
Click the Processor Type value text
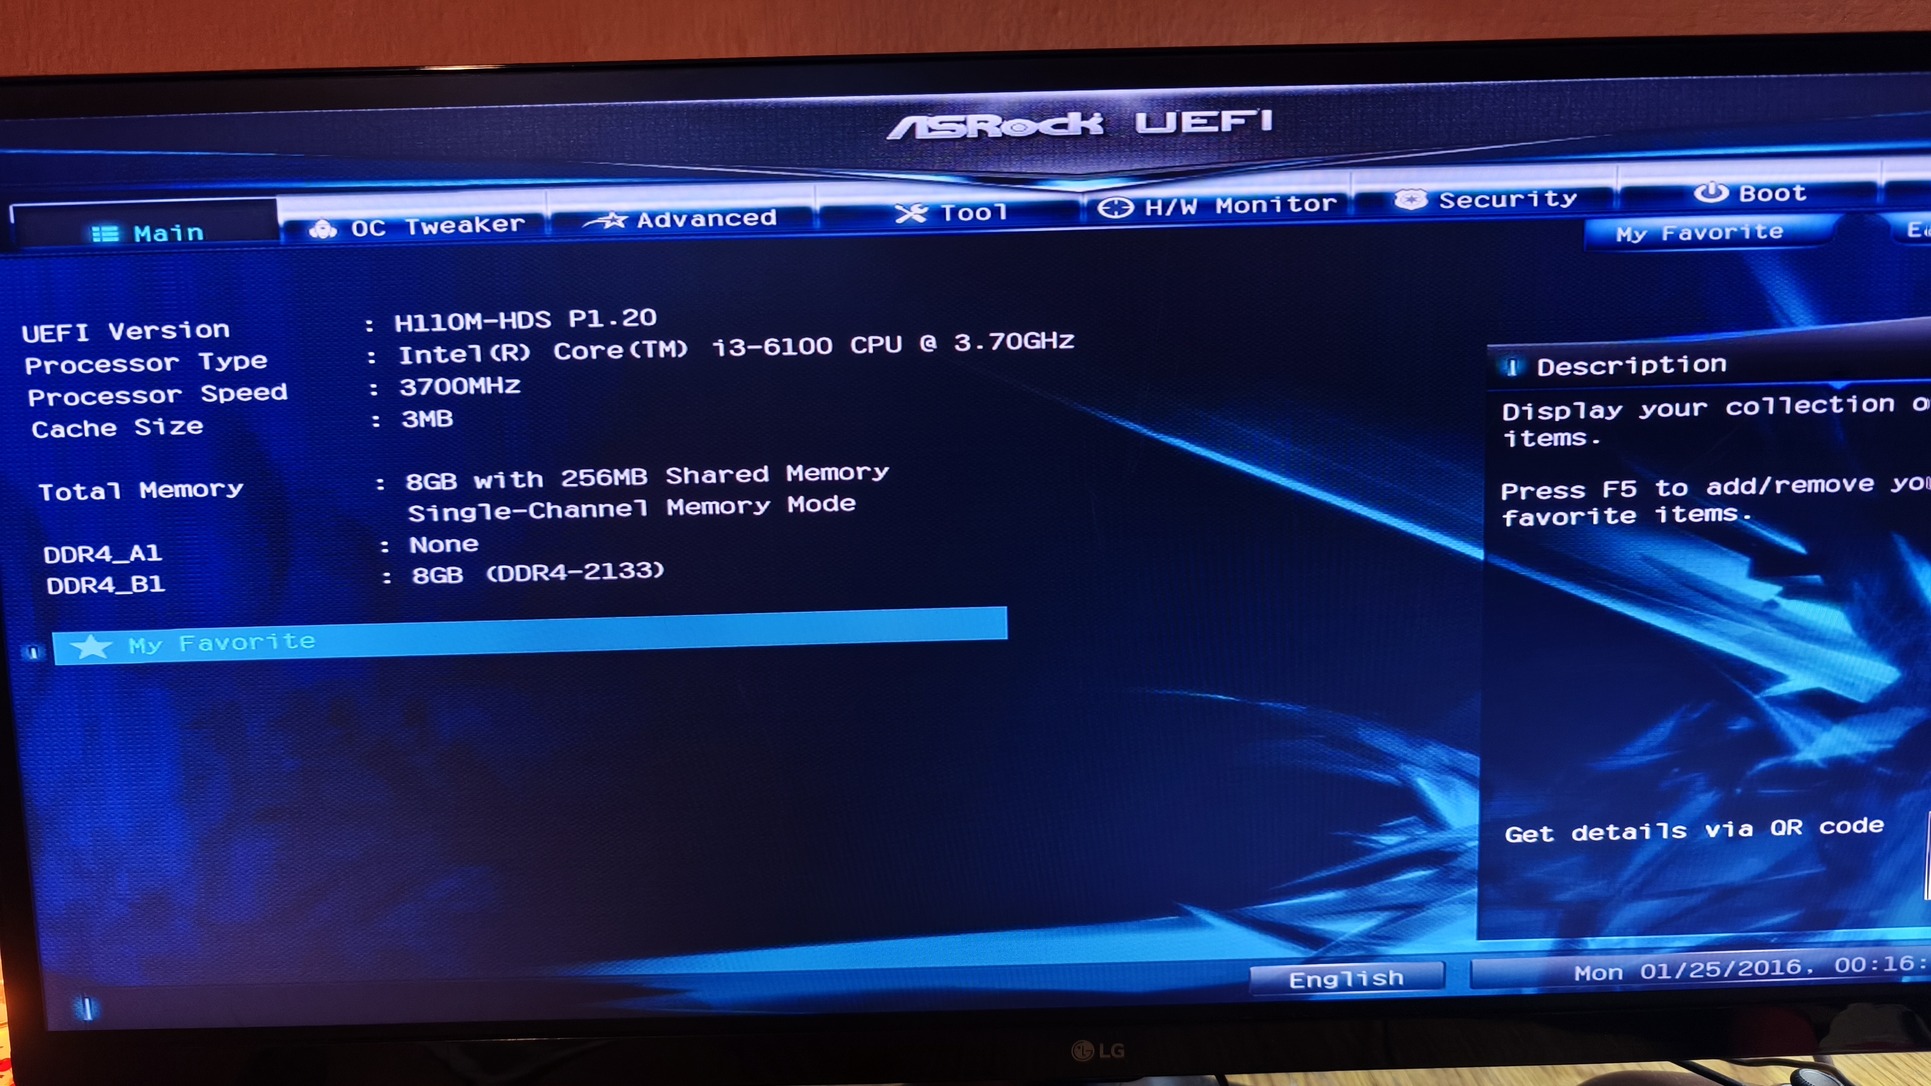click(735, 348)
